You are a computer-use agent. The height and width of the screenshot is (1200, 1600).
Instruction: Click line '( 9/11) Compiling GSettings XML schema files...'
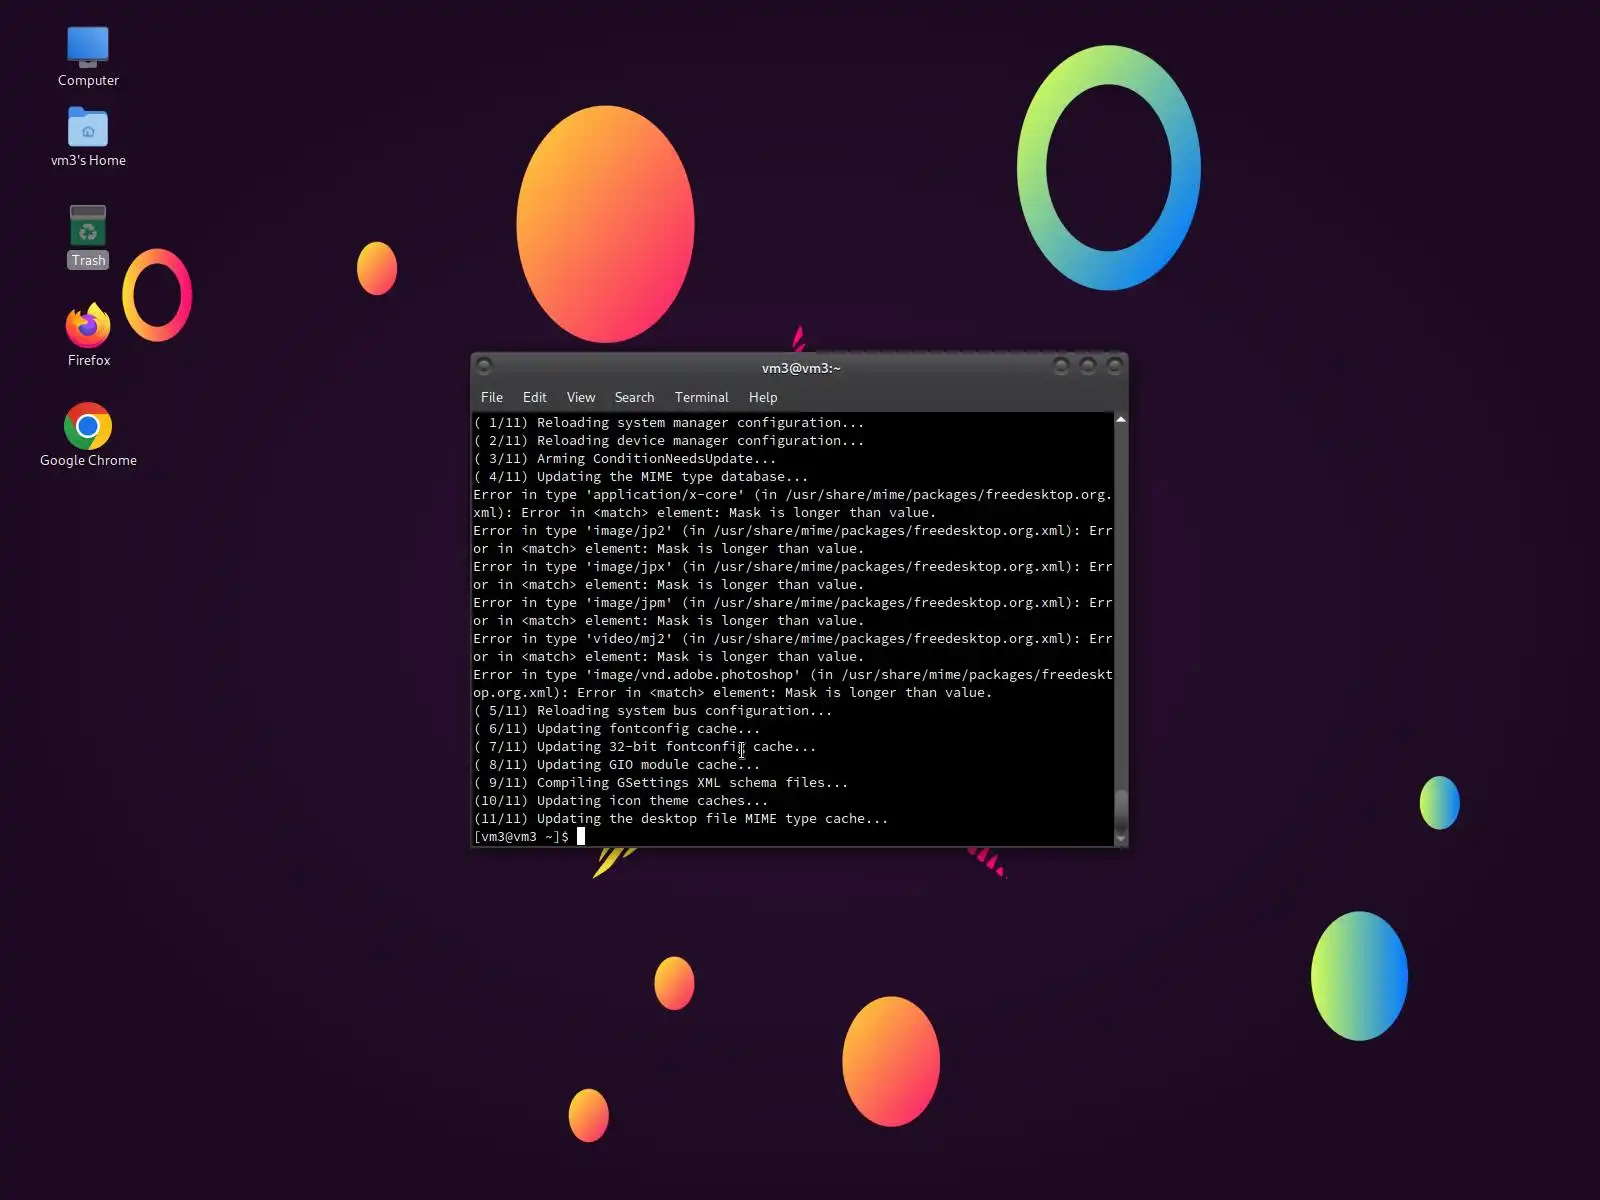tap(661, 783)
